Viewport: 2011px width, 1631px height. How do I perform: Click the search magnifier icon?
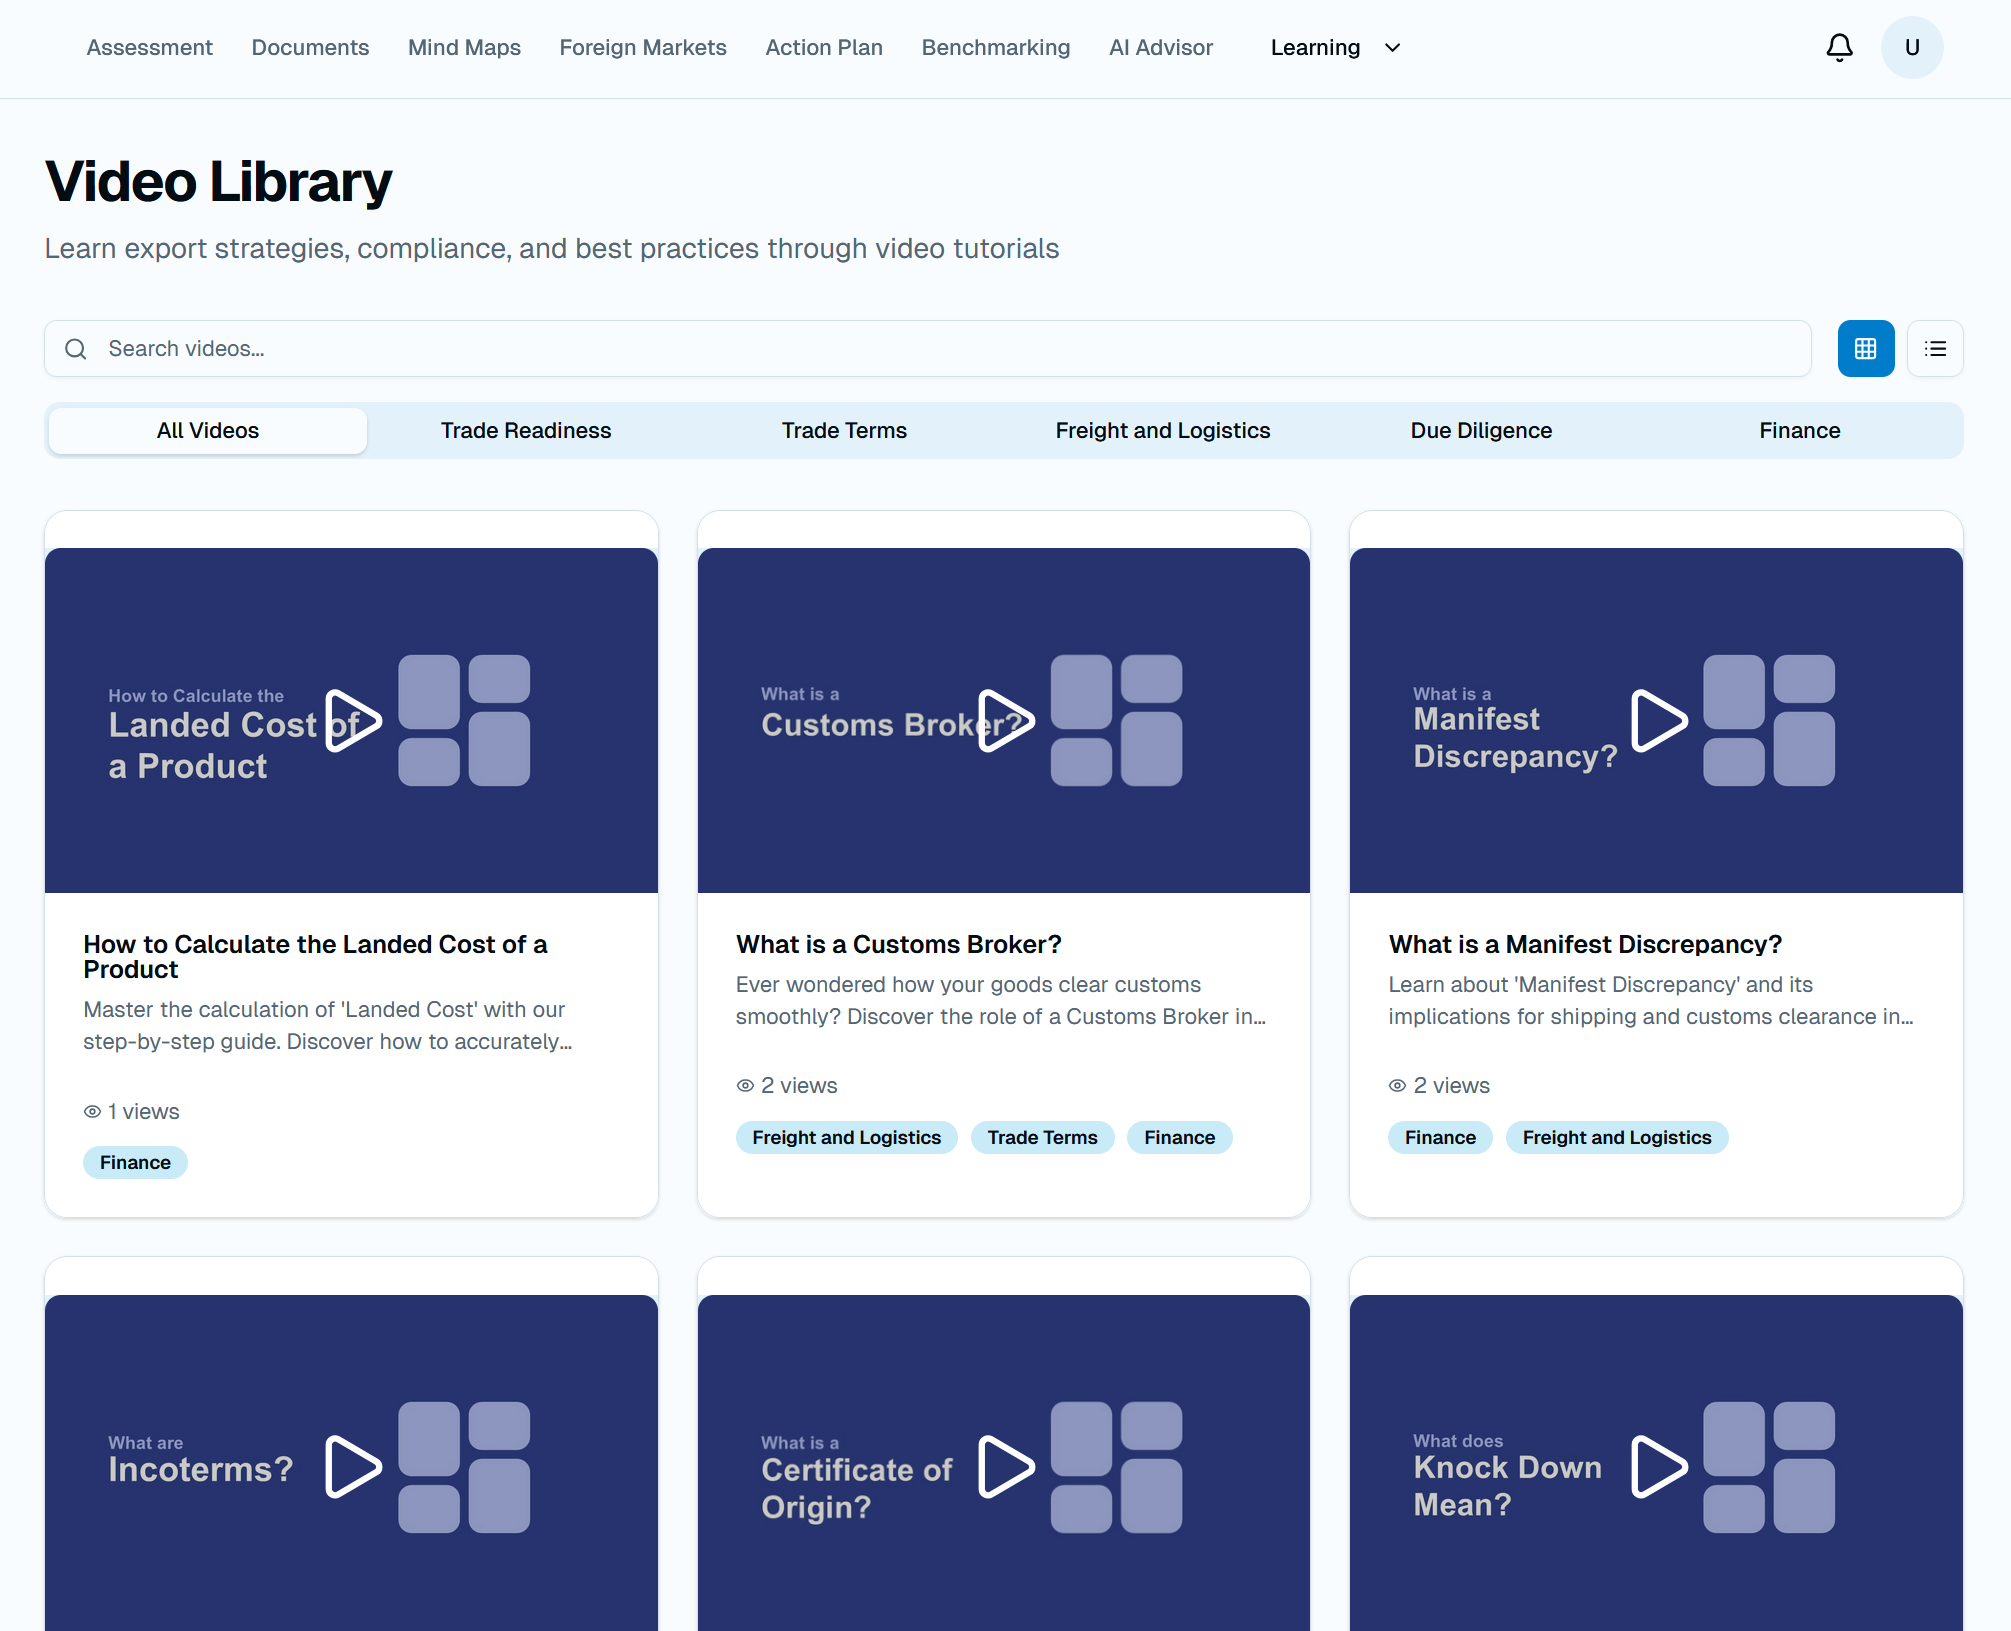76,349
